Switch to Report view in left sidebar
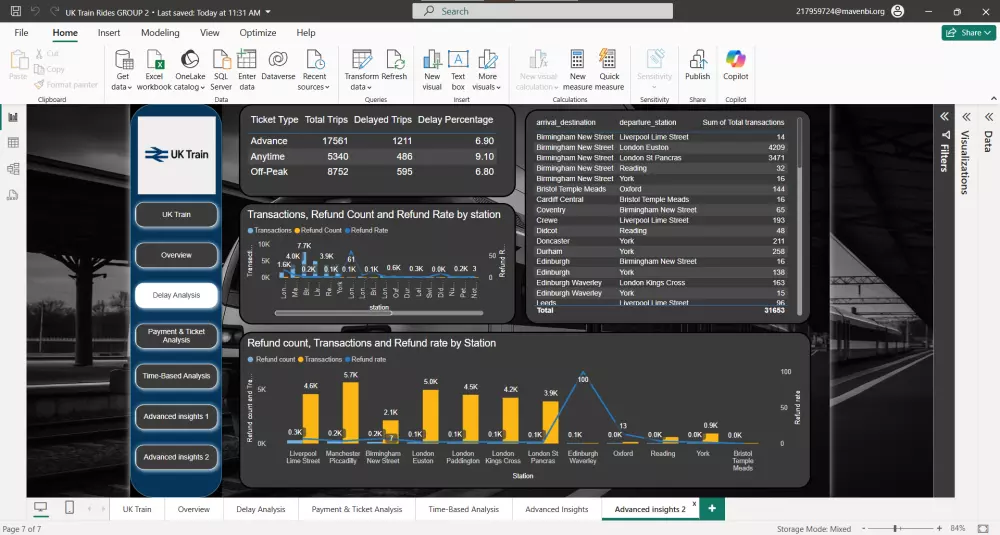This screenshot has width=1000, height=535. pyautogui.click(x=13, y=117)
